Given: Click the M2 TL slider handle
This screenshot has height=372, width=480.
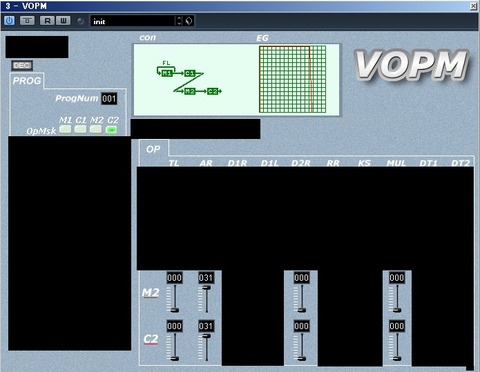Looking at the screenshot, I should coord(175,310).
